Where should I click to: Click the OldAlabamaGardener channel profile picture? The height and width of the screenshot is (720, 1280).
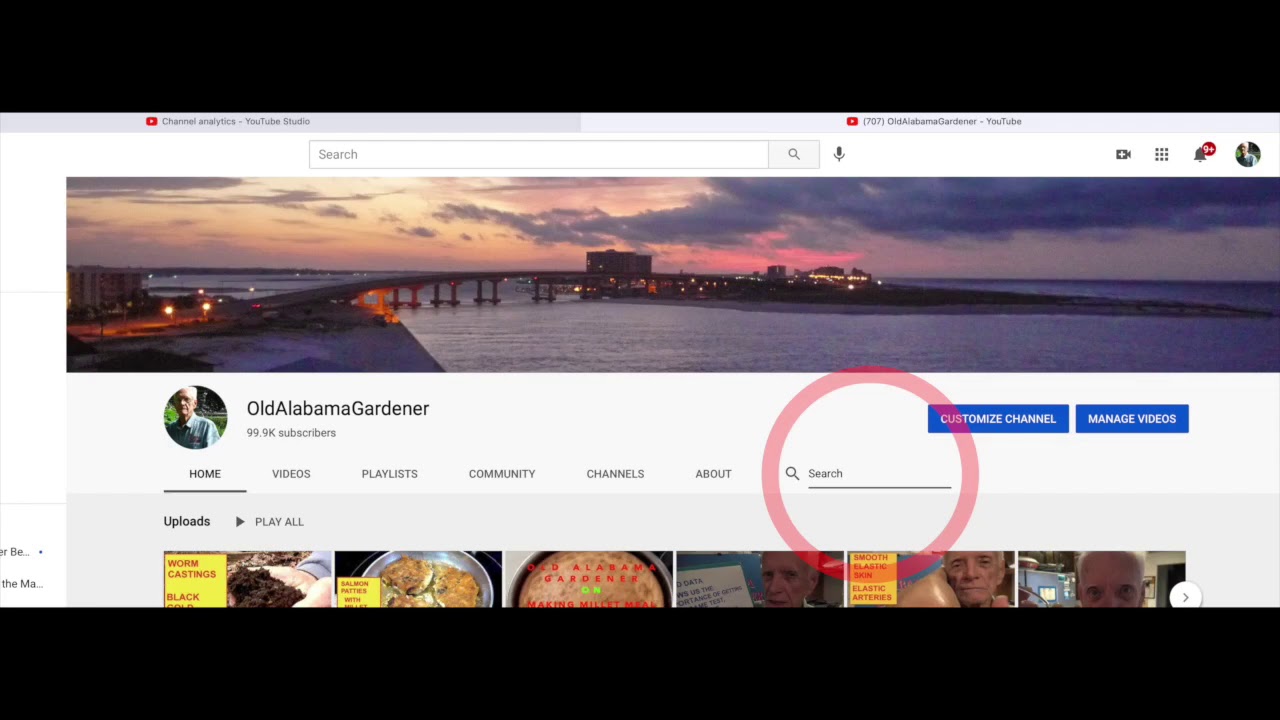[195, 417]
